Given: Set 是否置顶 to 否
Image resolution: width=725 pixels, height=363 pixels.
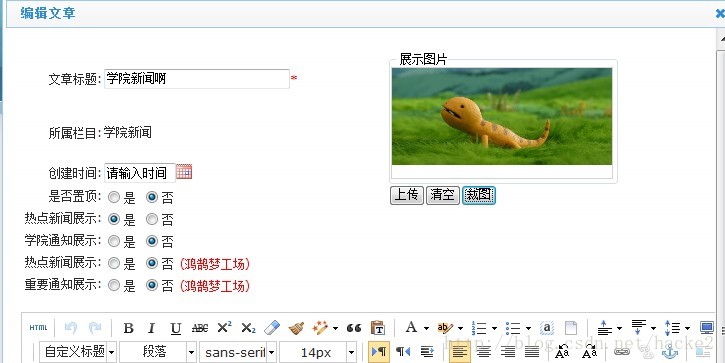Looking at the screenshot, I should 152,197.
